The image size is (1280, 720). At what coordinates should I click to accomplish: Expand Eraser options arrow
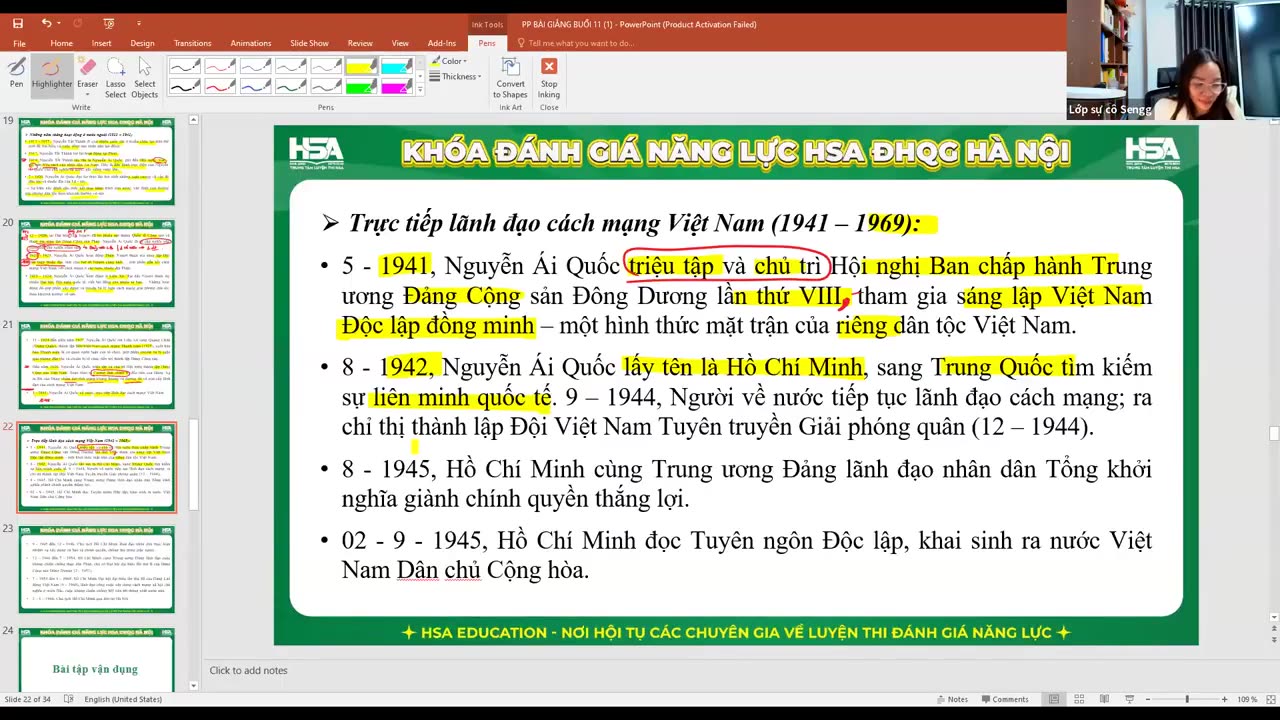click(87, 96)
